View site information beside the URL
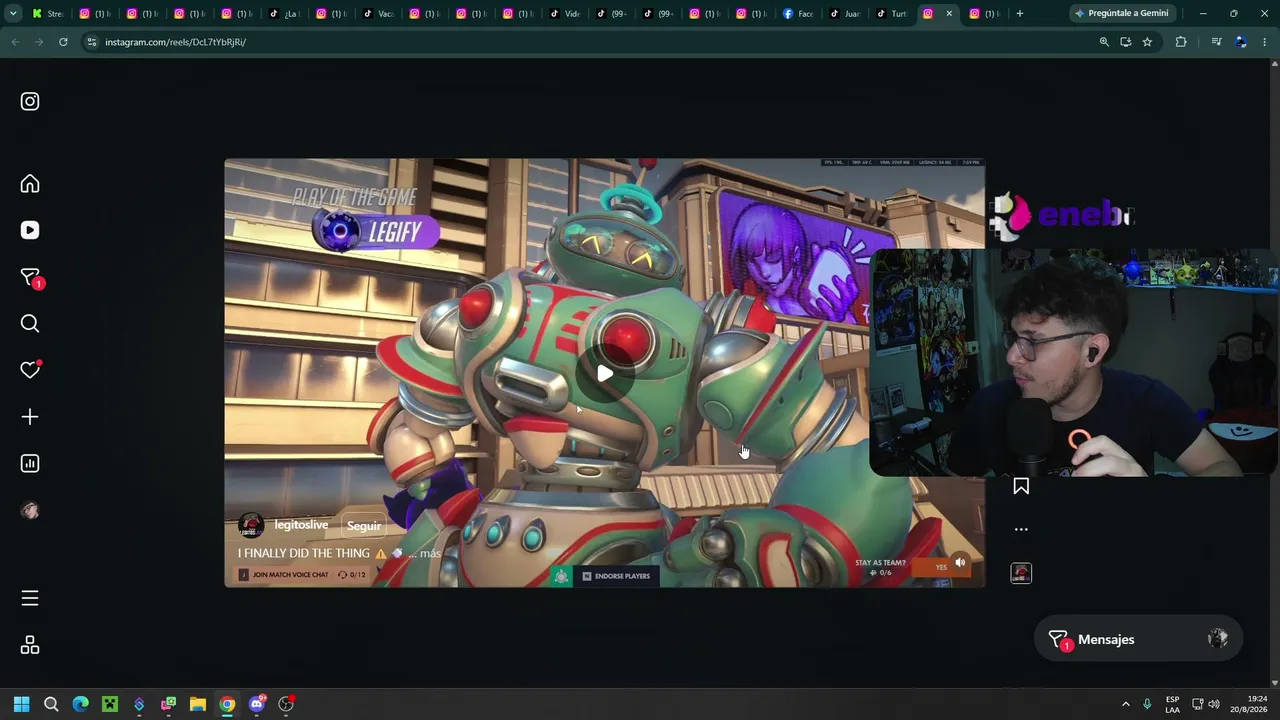 point(92,42)
